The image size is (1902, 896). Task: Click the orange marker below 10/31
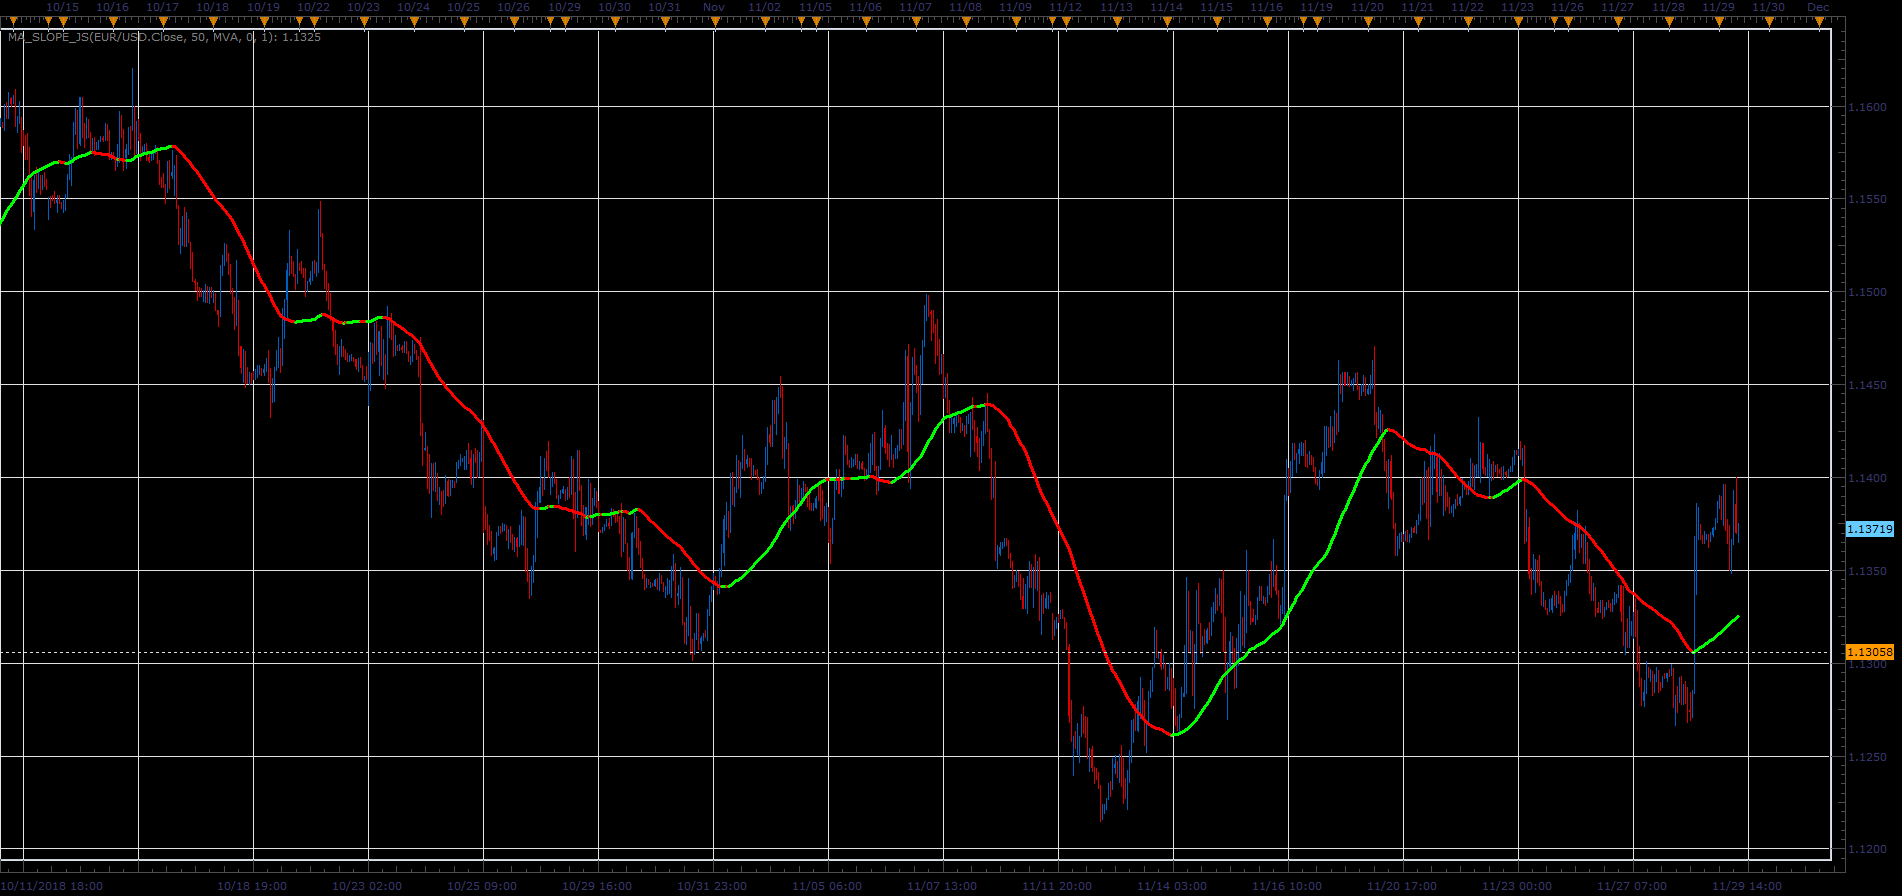click(665, 22)
